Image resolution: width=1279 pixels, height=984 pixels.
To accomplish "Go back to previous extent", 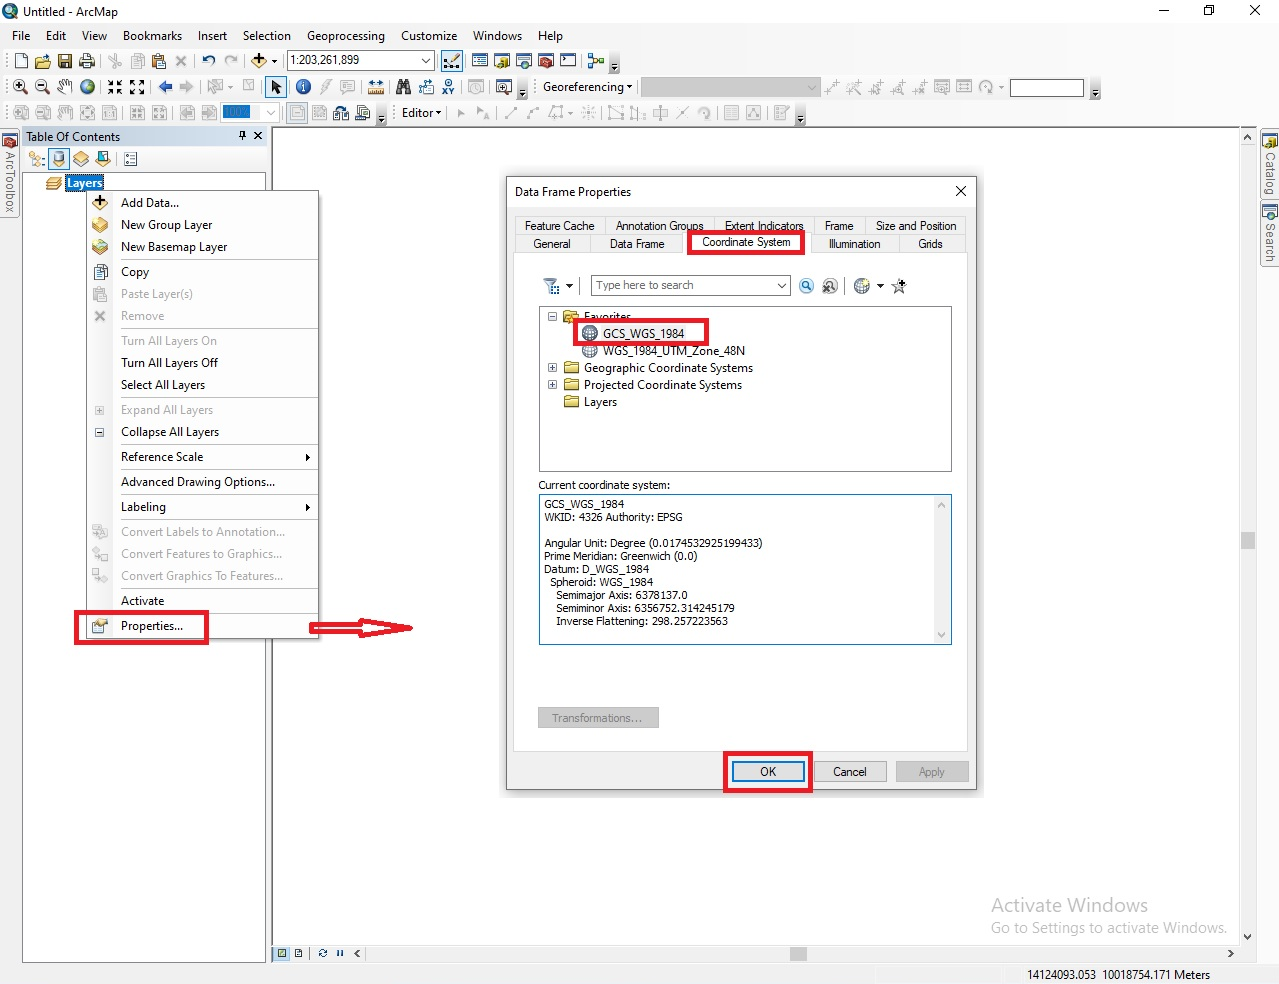I will (x=165, y=87).
